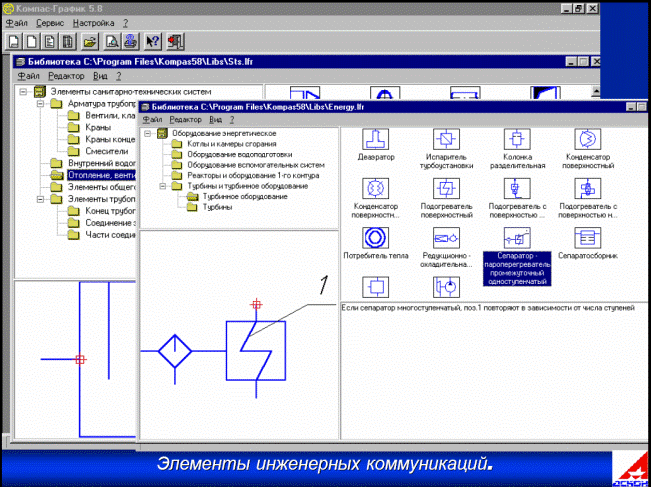651x487 pixels.
Task: Select the unlabeled pump-like symbol in last row
Action: 446,287
